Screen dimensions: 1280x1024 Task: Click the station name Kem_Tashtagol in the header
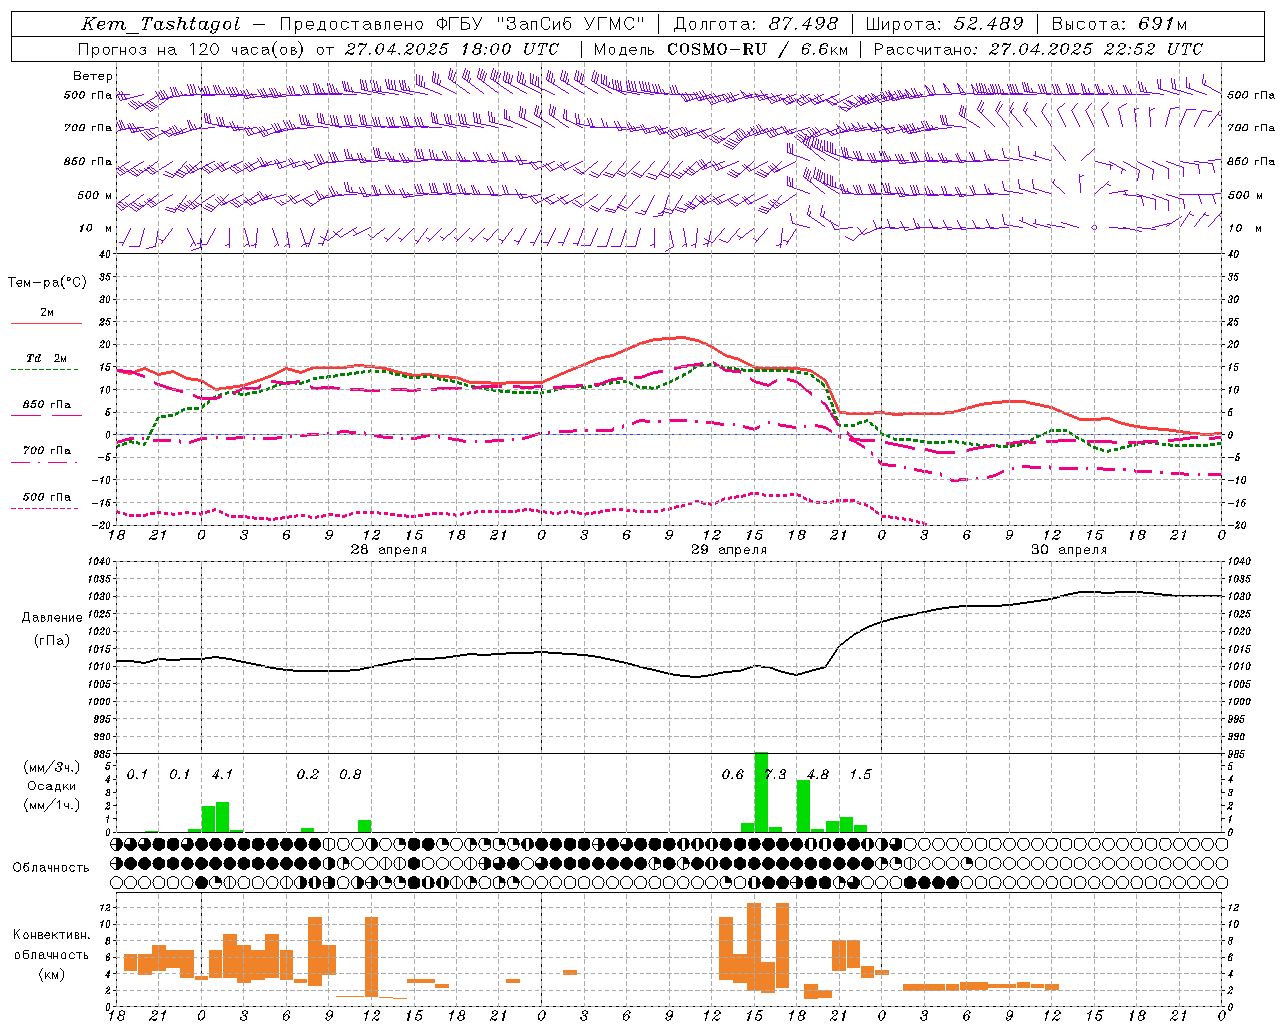[161, 24]
